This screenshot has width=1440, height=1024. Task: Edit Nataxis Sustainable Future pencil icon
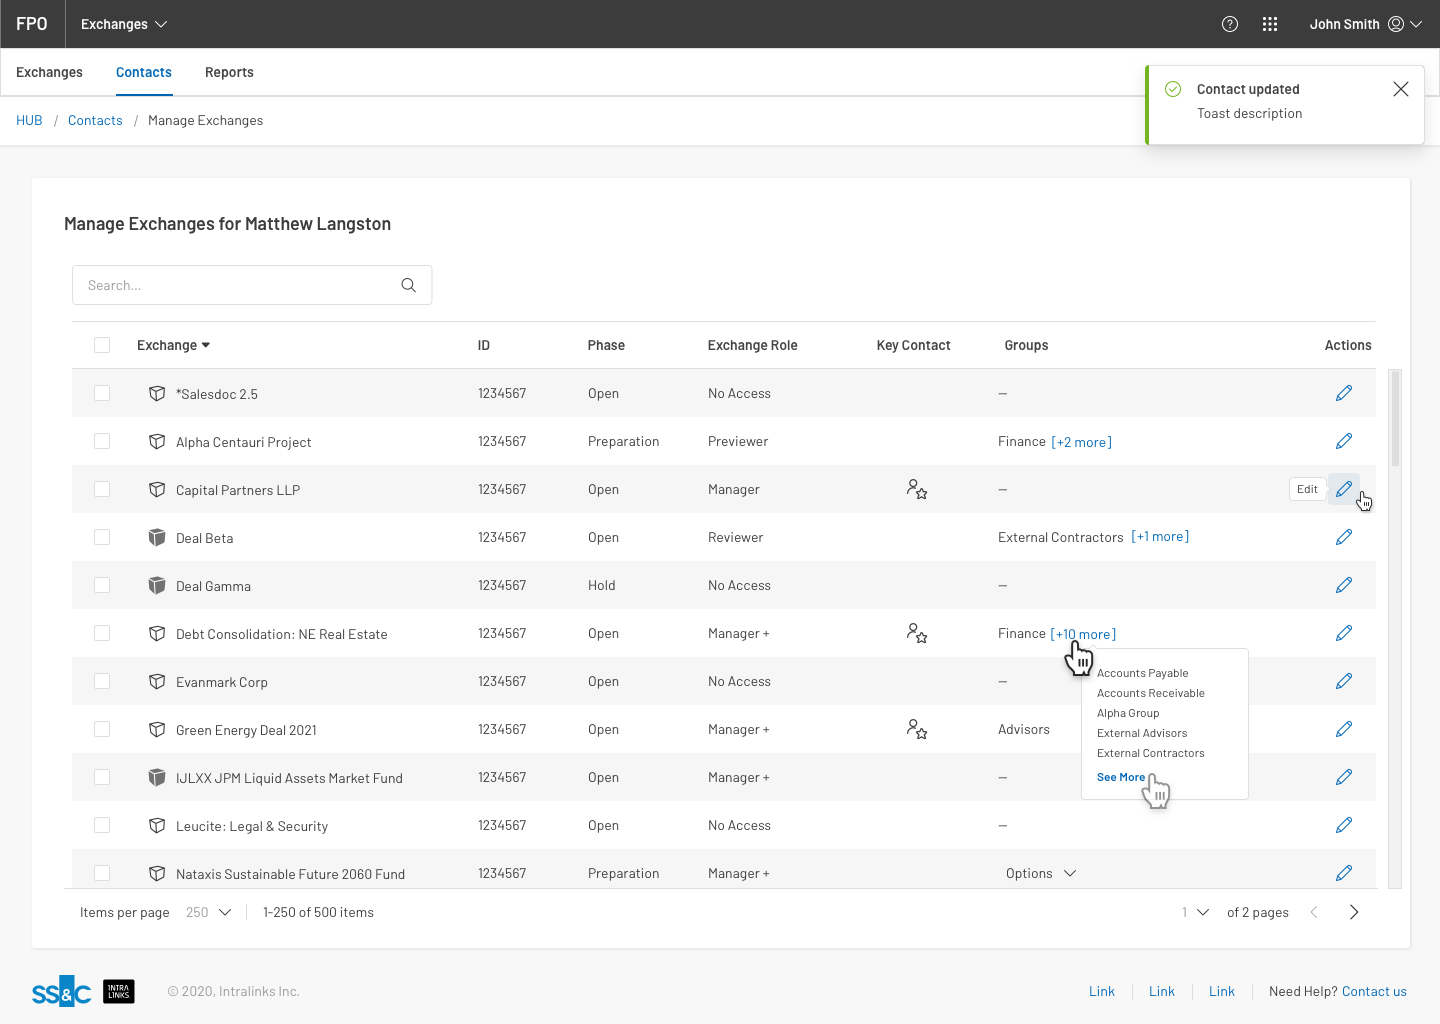pyautogui.click(x=1344, y=873)
